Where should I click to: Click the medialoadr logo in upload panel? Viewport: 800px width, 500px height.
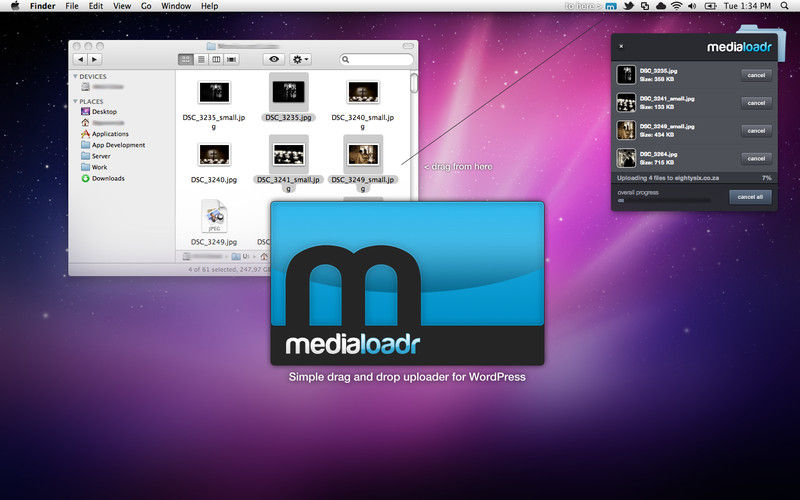tap(739, 47)
